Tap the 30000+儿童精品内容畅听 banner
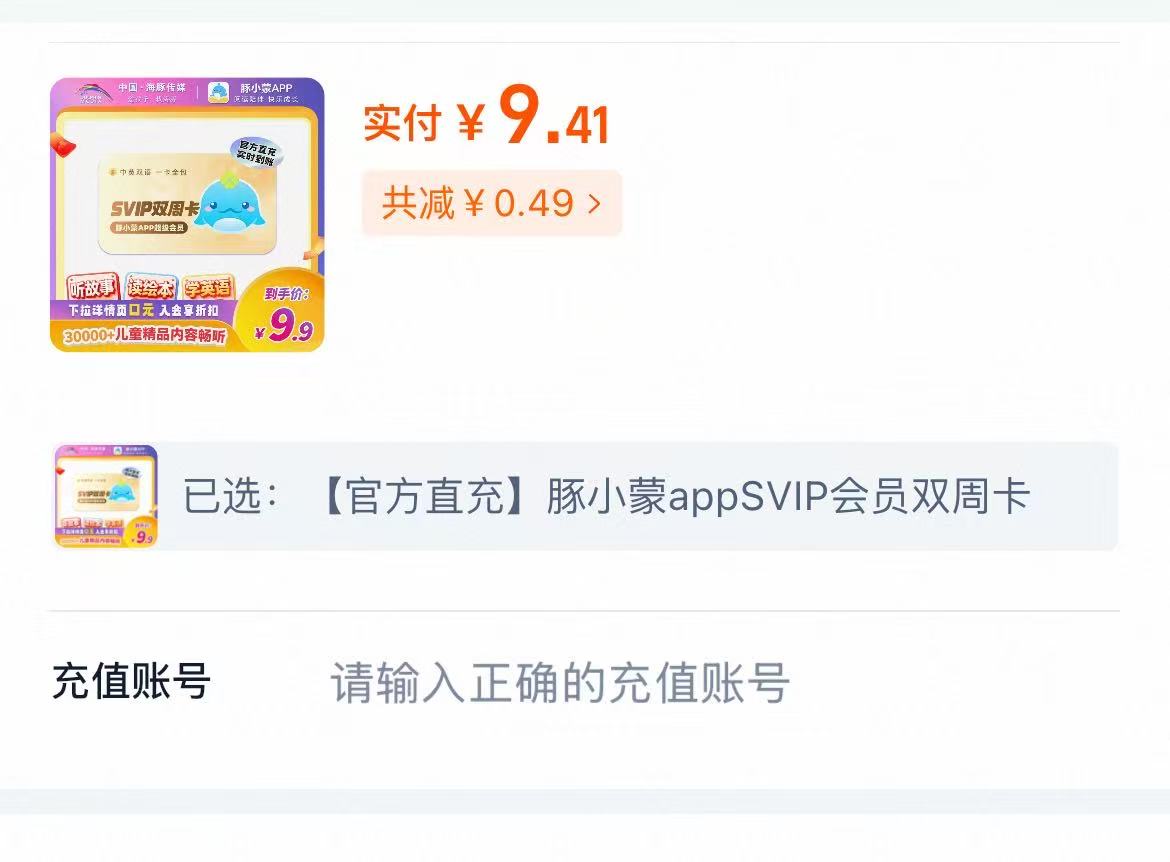The image size is (1170, 862). coord(144,336)
